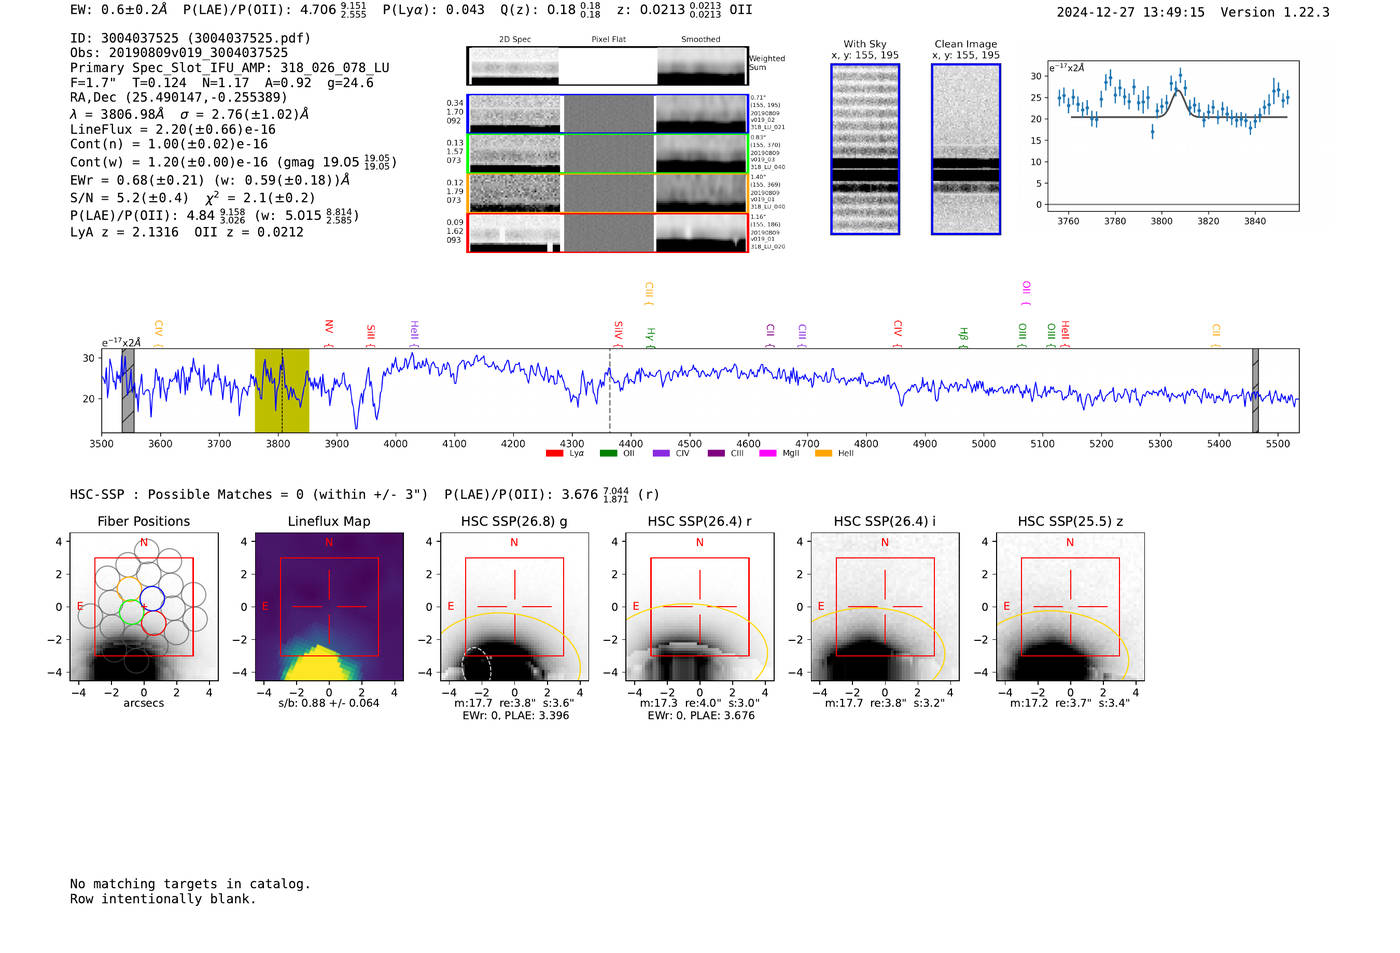
Task: Open the With Sky 2D image
Action: [x=865, y=149]
